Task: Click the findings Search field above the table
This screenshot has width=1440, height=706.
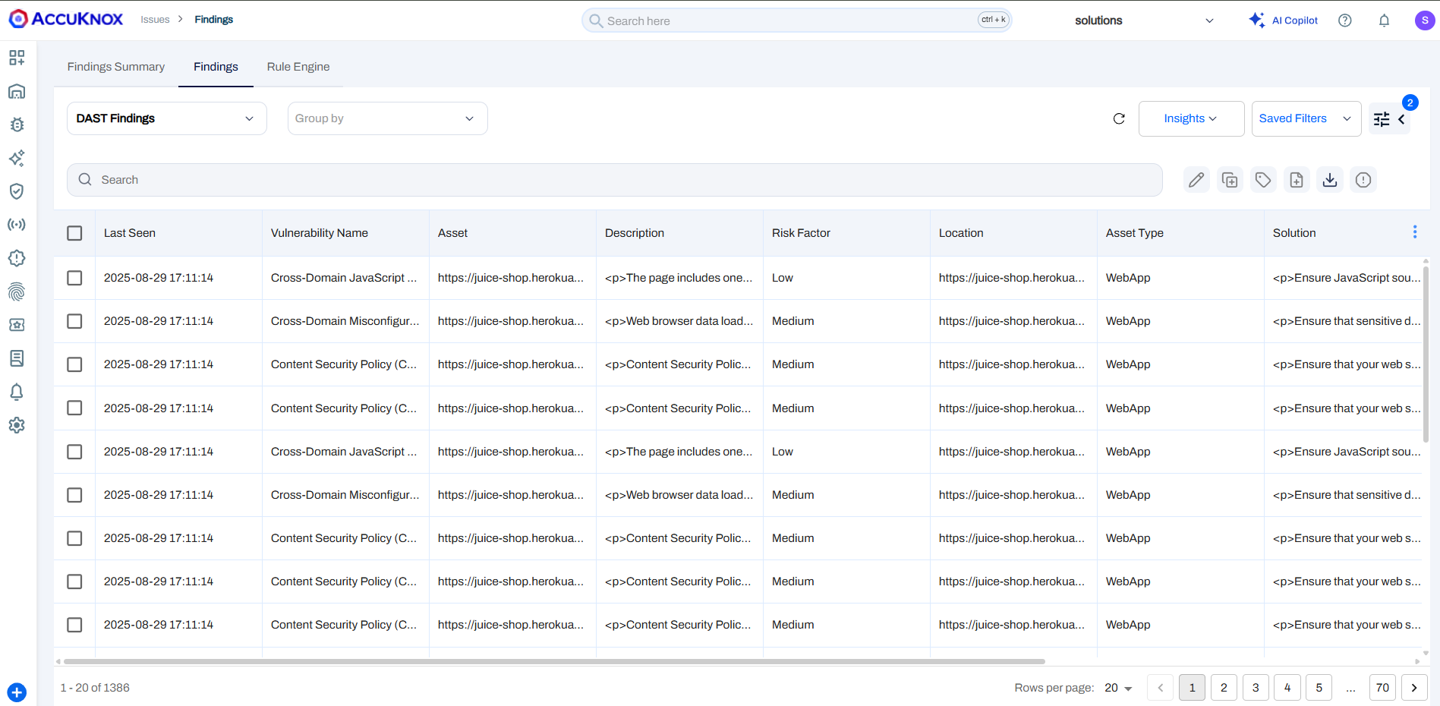Action: [615, 180]
